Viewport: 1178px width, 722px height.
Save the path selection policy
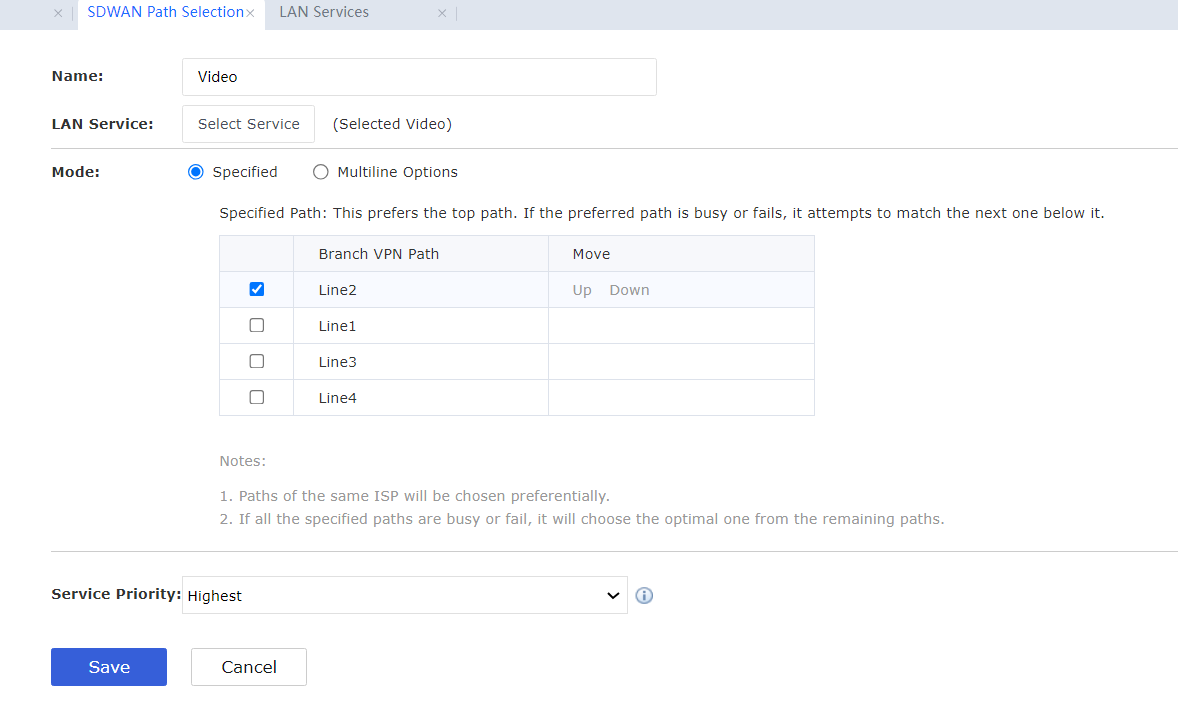109,667
